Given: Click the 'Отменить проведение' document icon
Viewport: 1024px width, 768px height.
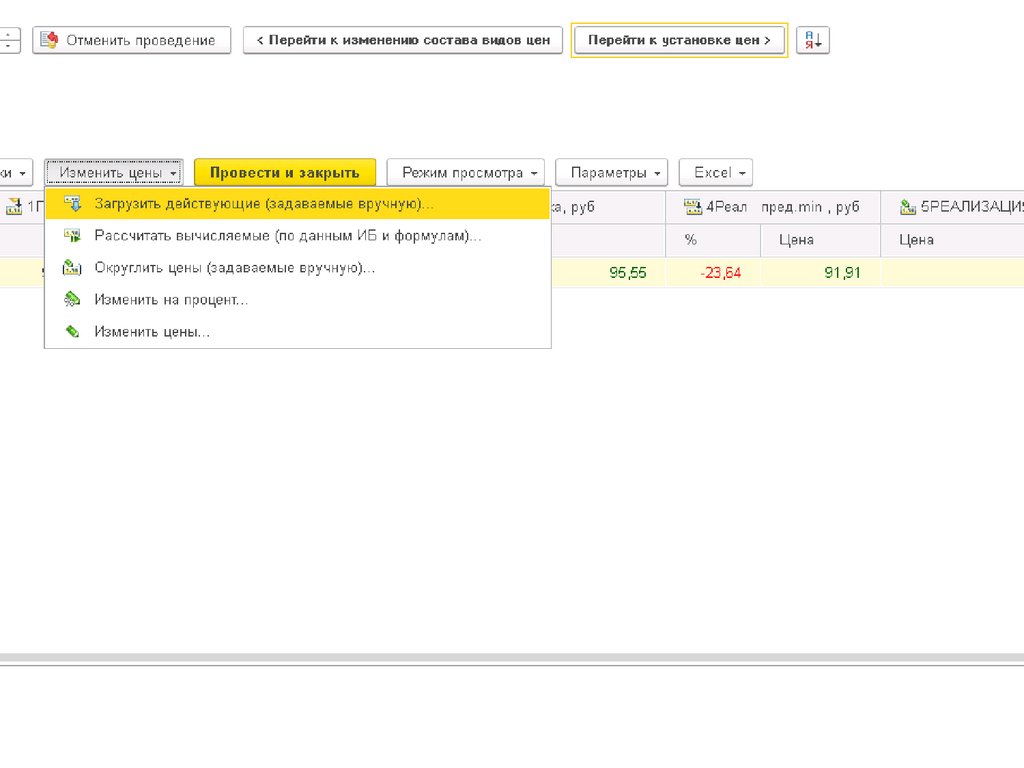Looking at the screenshot, I should tap(49, 40).
